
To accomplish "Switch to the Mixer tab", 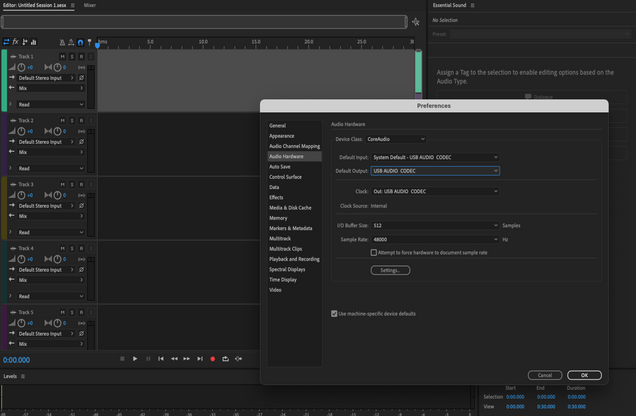I will (90, 5).
